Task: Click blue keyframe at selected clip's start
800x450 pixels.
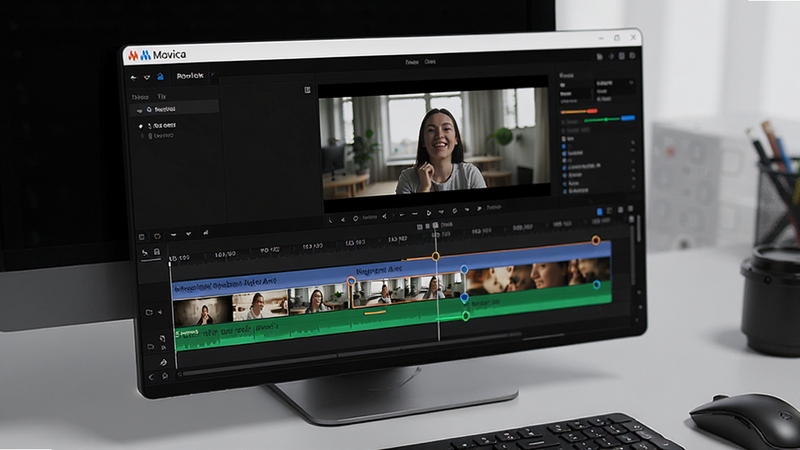Action: point(351,281)
